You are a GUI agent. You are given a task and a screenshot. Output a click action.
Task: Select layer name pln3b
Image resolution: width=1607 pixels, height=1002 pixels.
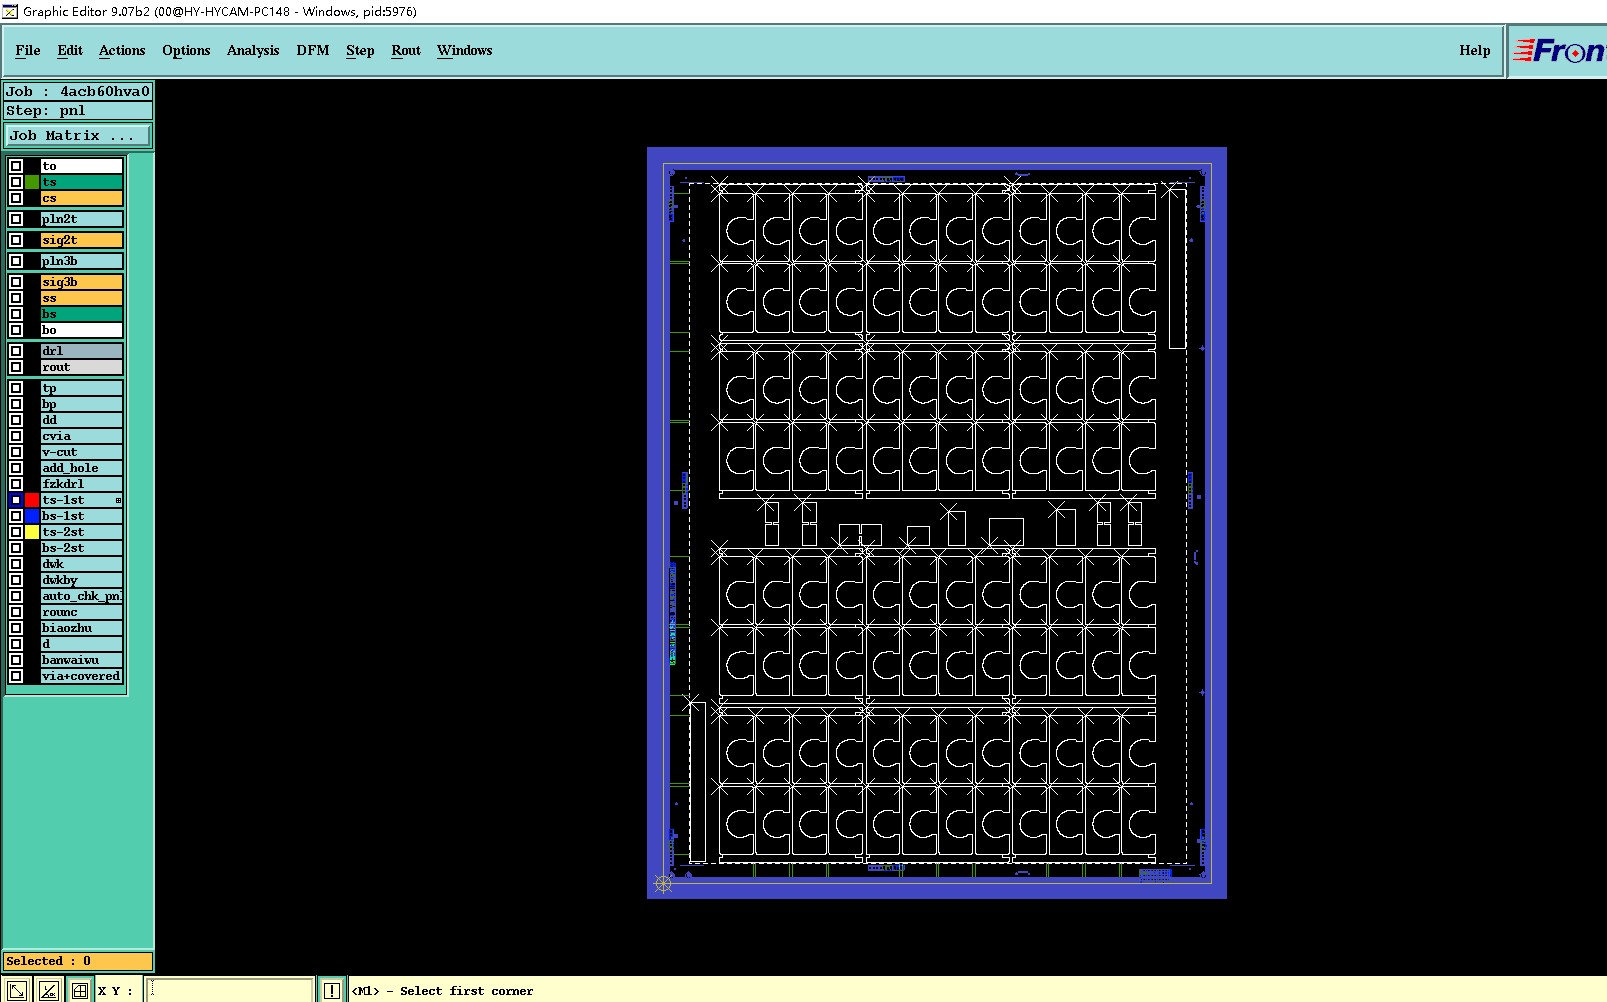[x=82, y=261]
